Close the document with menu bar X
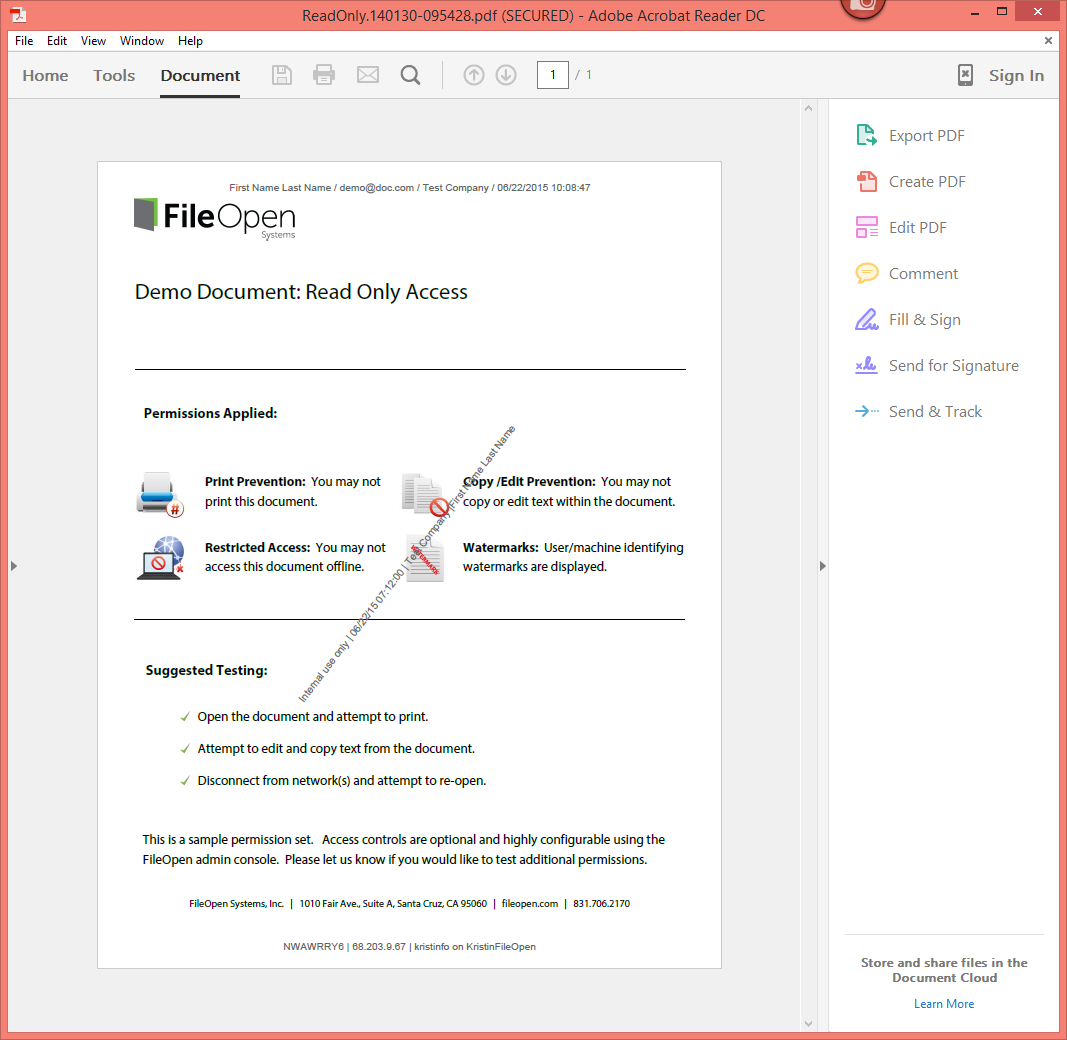The width and height of the screenshot is (1067, 1040). [x=1048, y=41]
